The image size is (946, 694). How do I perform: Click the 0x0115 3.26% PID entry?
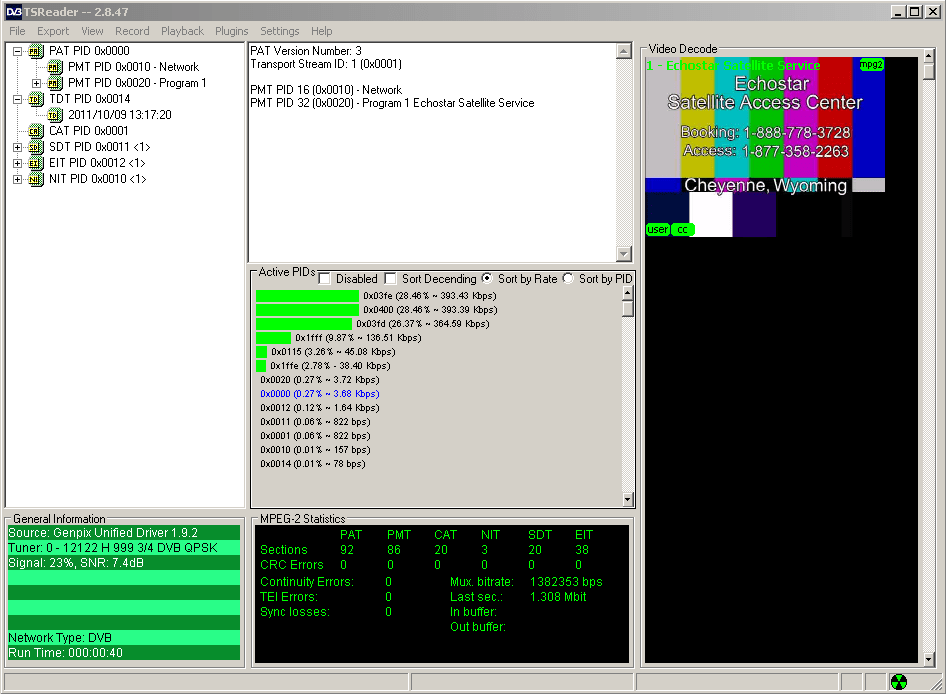pyautogui.click(x=333, y=352)
